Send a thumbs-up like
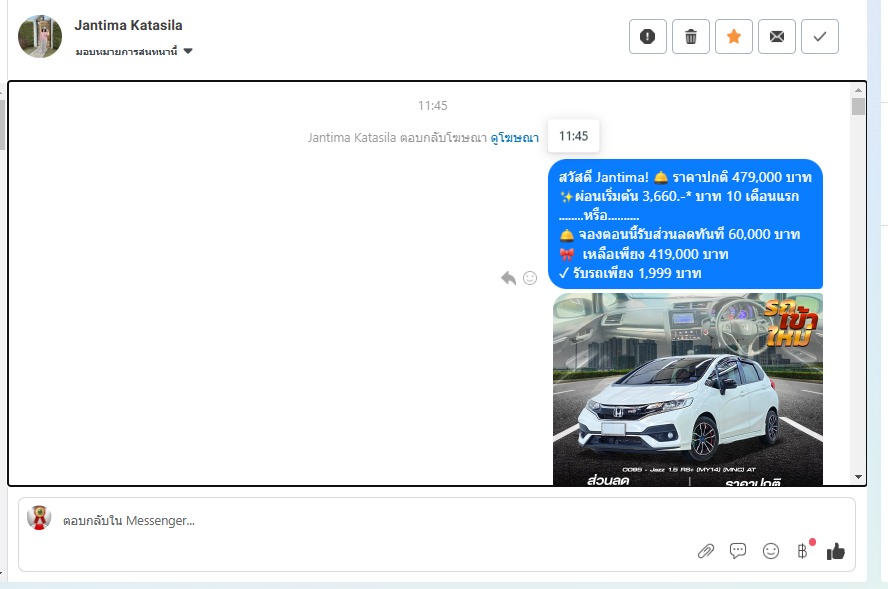888x589 pixels. (835, 551)
